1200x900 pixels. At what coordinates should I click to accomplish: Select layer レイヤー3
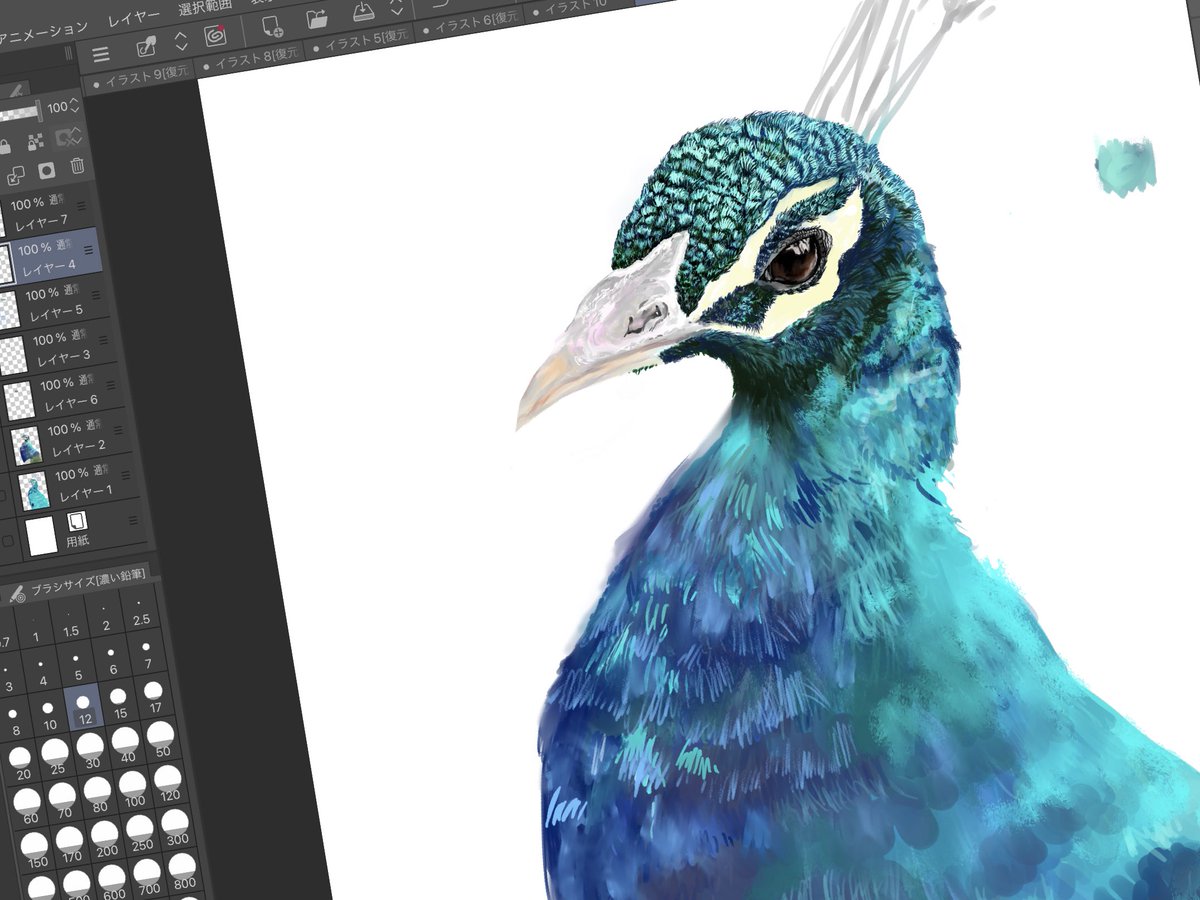coord(58,347)
